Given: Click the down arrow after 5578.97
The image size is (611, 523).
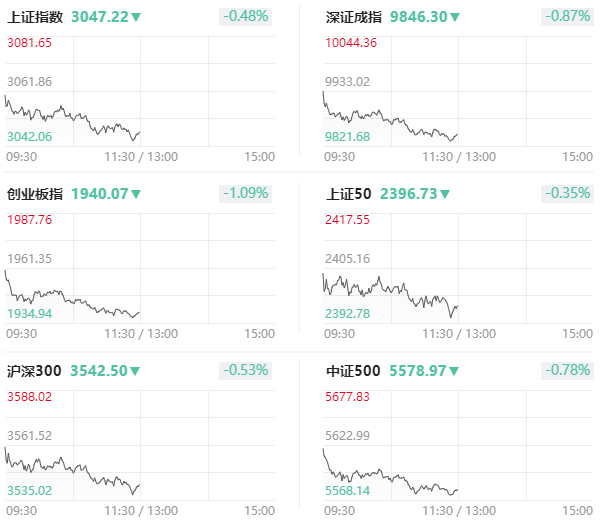Looking at the screenshot, I should [454, 371].
